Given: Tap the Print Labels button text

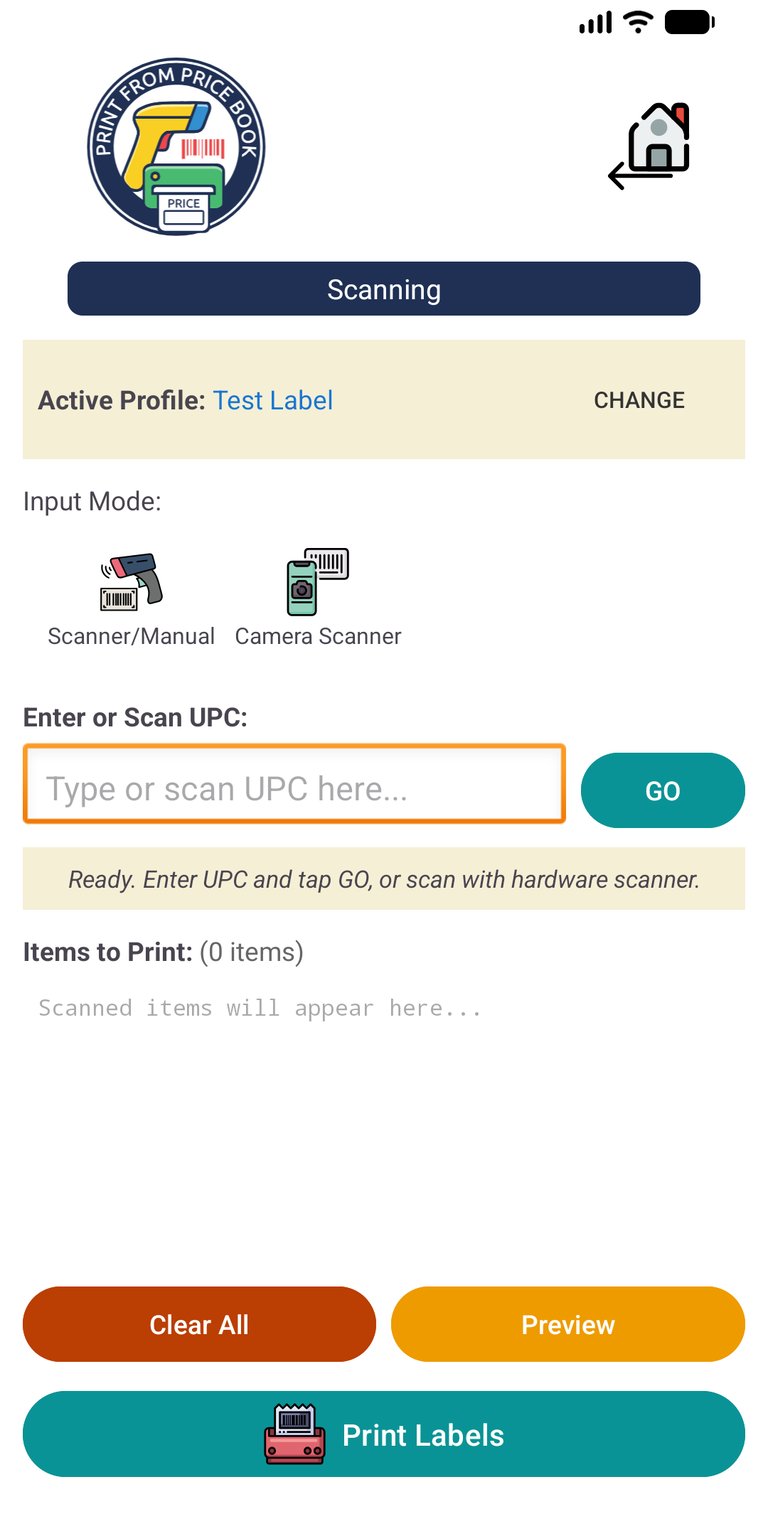Looking at the screenshot, I should 423,1435.
